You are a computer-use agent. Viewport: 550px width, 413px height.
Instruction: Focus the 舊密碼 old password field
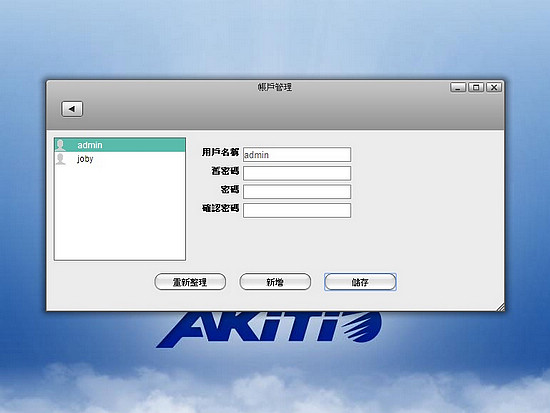coord(297,173)
